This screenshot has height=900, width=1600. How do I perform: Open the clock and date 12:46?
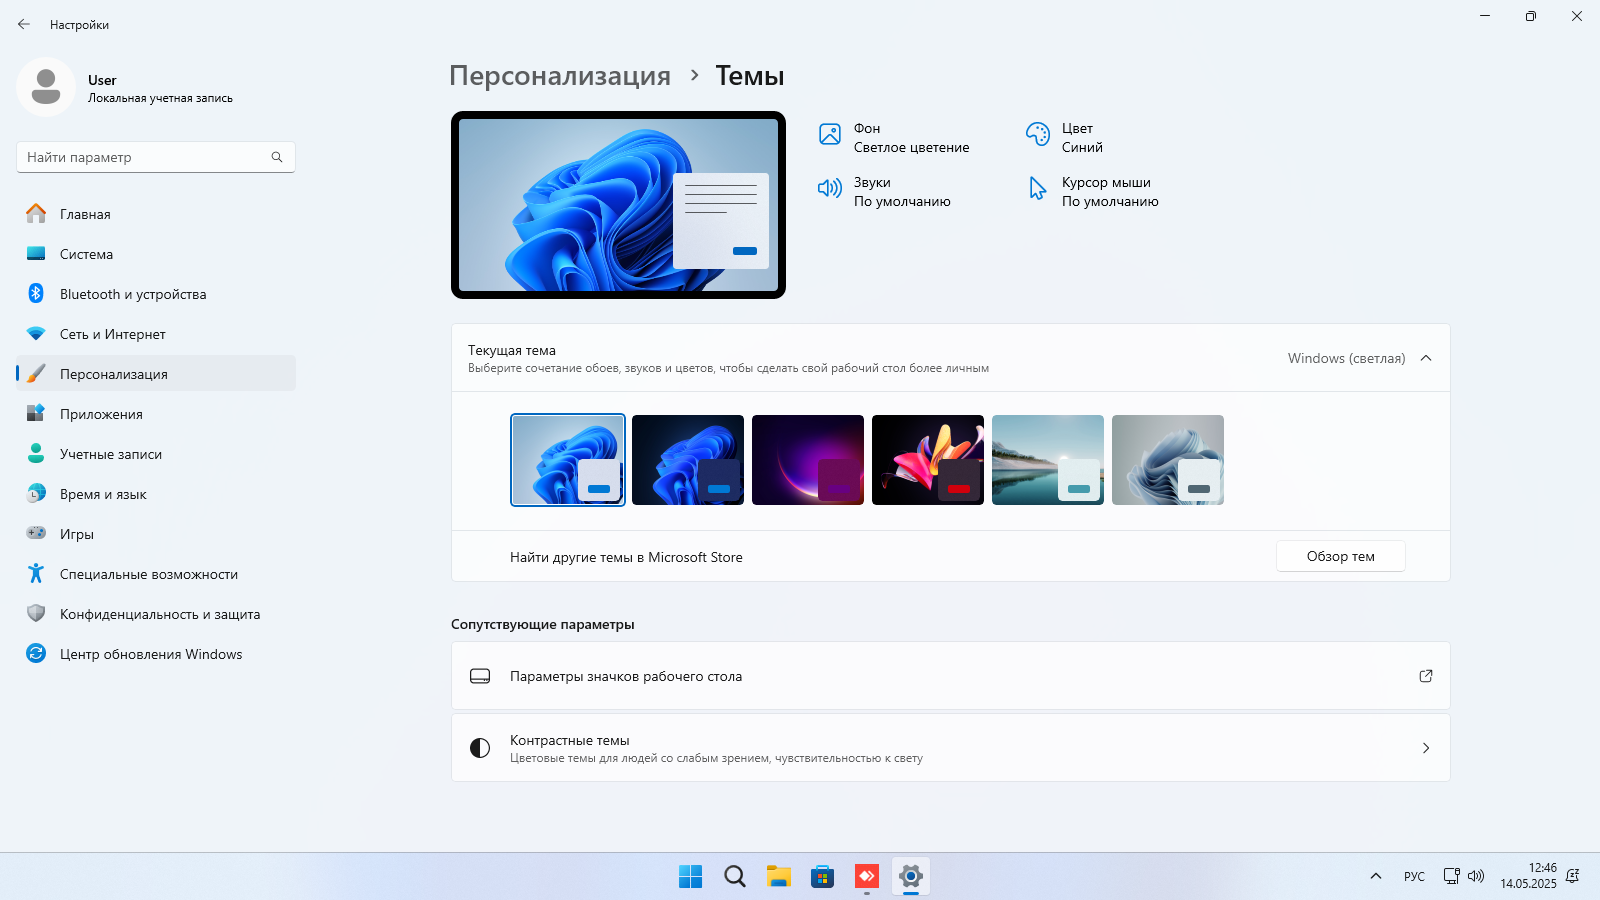tap(1528, 876)
